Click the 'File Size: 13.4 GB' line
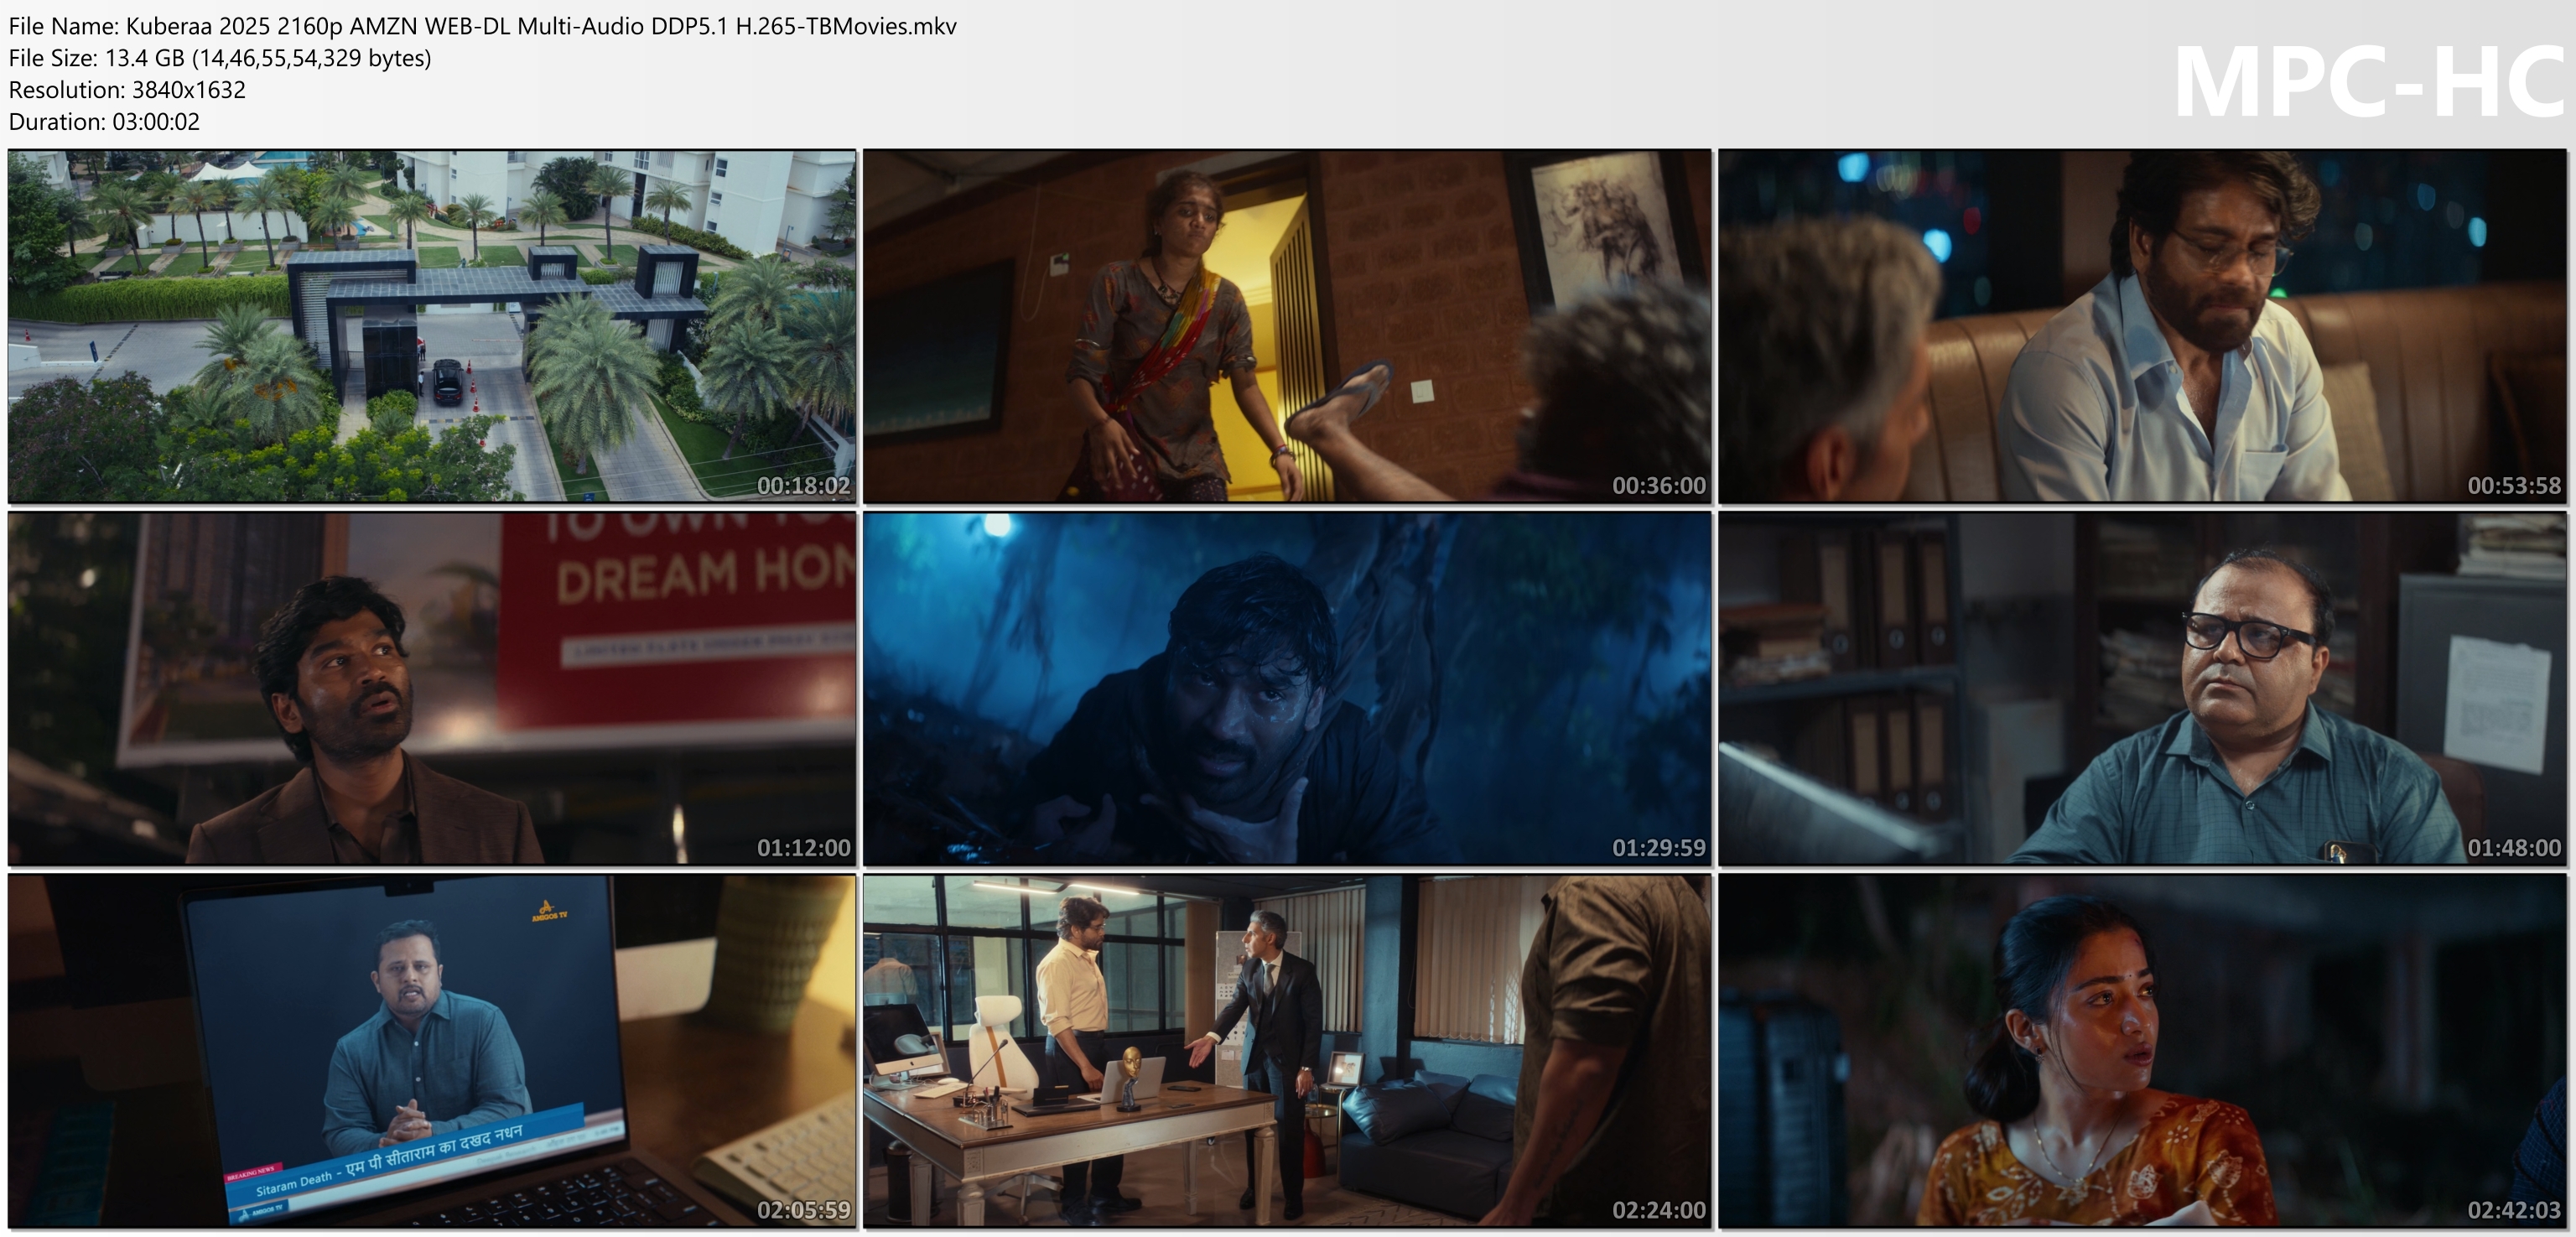The image size is (2576, 1237). 220,58
